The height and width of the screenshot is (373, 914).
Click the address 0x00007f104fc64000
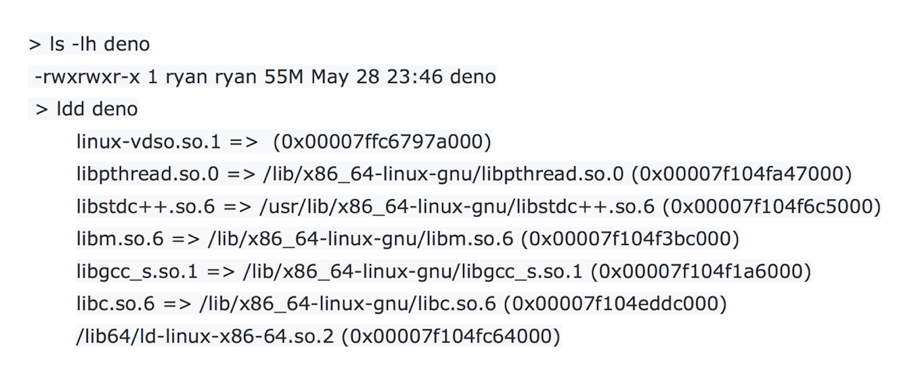click(451, 336)
